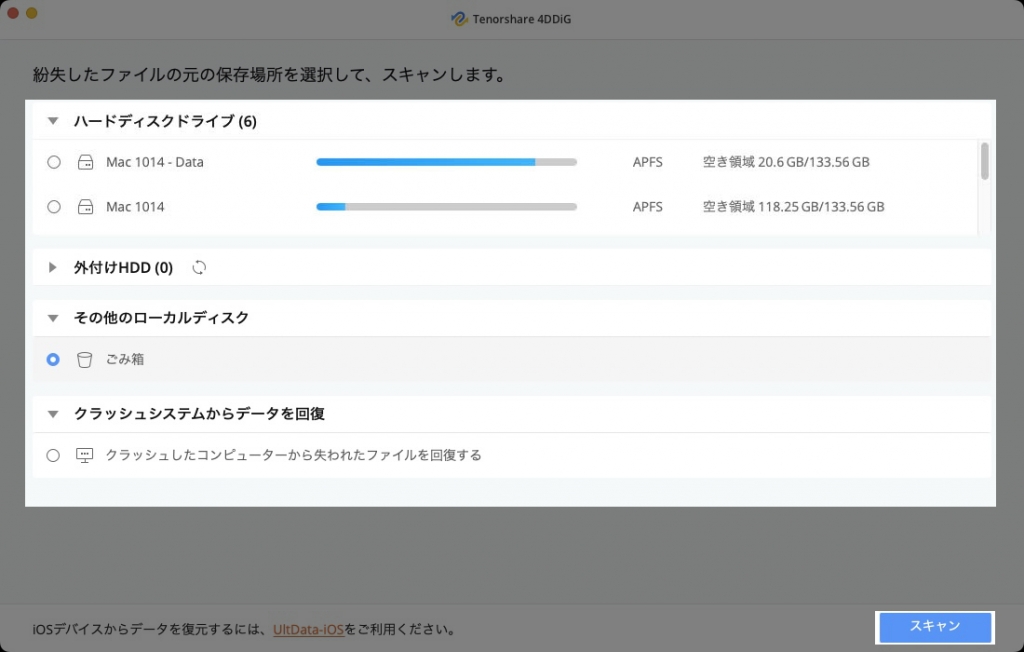Click the APFS label for Mac 1014
The height and width of the screenshot is (652, 1024).
[x=647, y=207]
